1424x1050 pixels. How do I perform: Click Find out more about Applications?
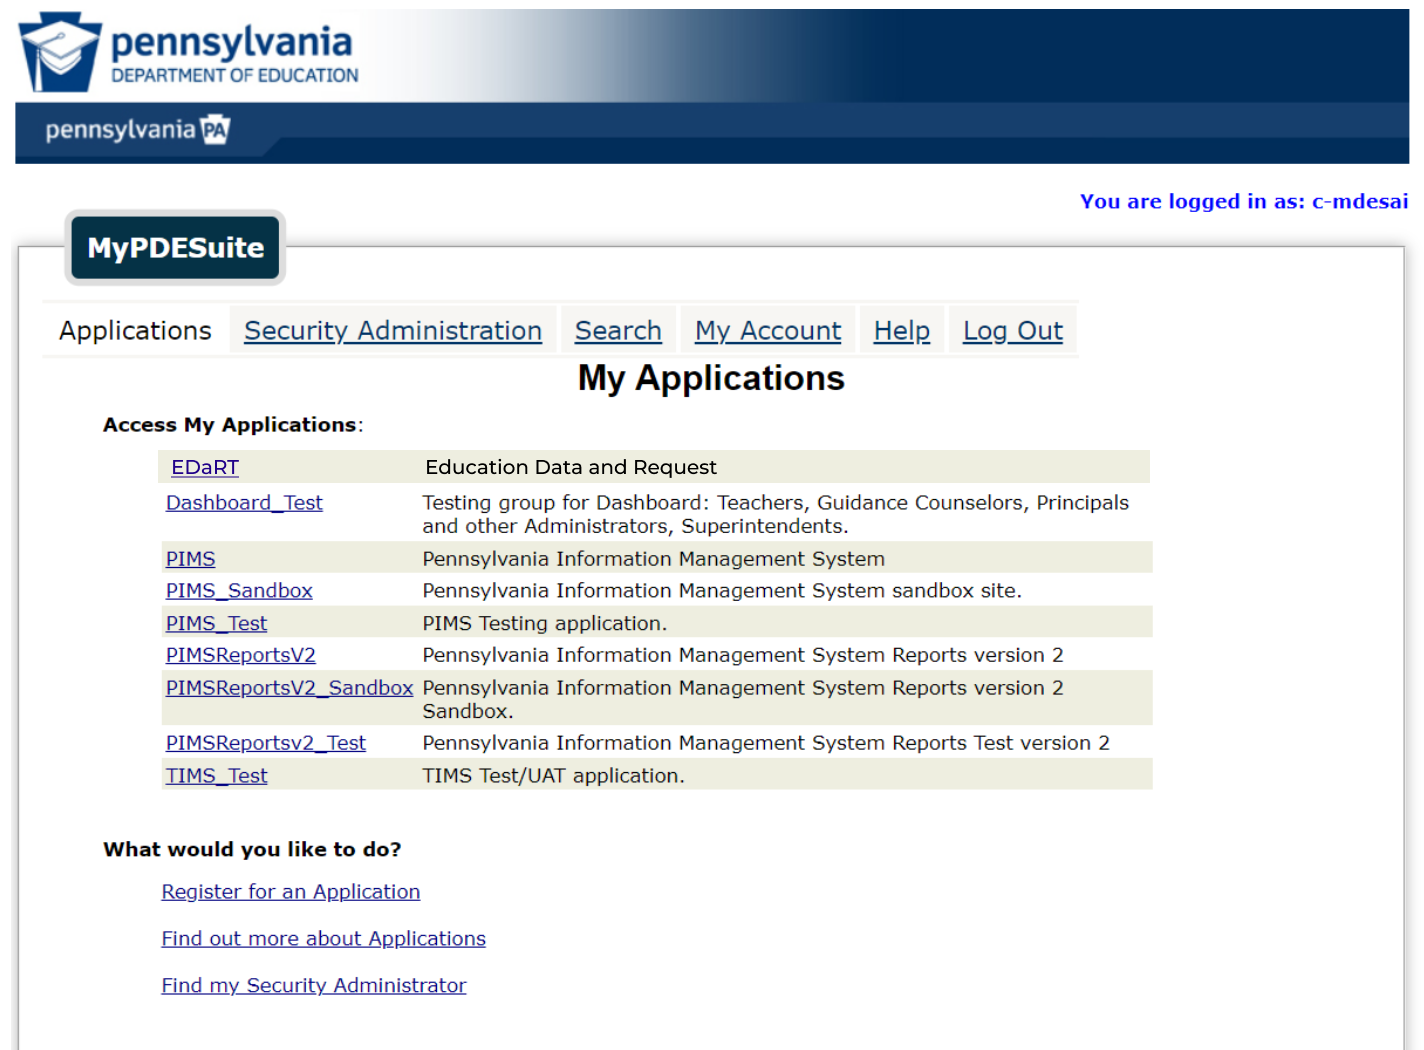(323, 939)
